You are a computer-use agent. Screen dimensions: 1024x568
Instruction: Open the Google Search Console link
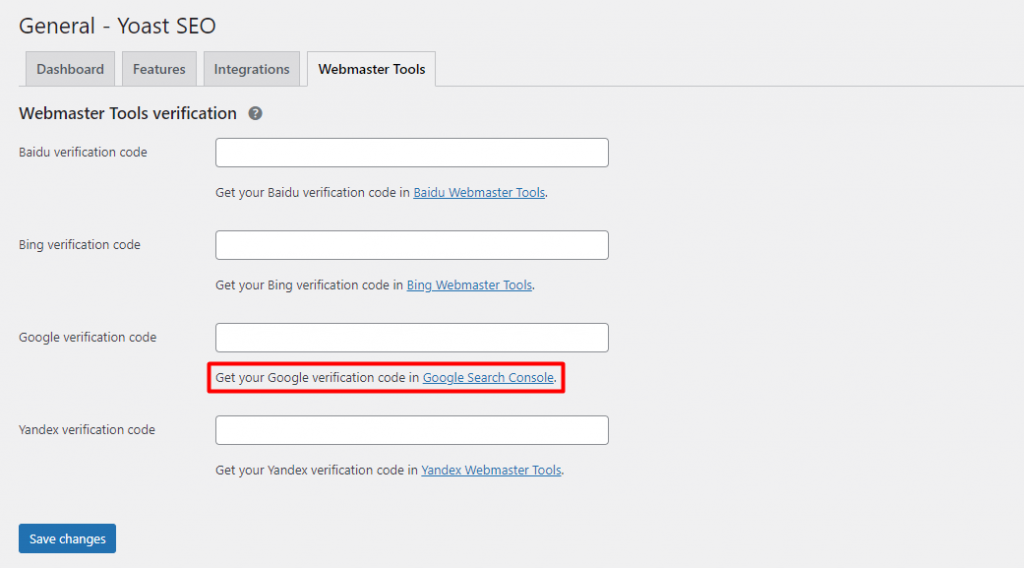coord(488,378)
